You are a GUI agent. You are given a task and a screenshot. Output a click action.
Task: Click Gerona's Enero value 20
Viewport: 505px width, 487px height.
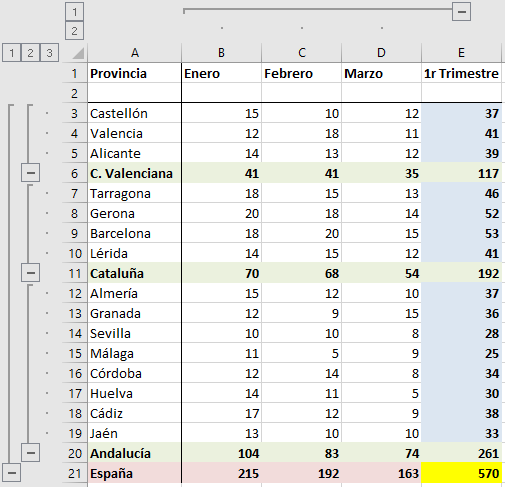tap(221, 213)
